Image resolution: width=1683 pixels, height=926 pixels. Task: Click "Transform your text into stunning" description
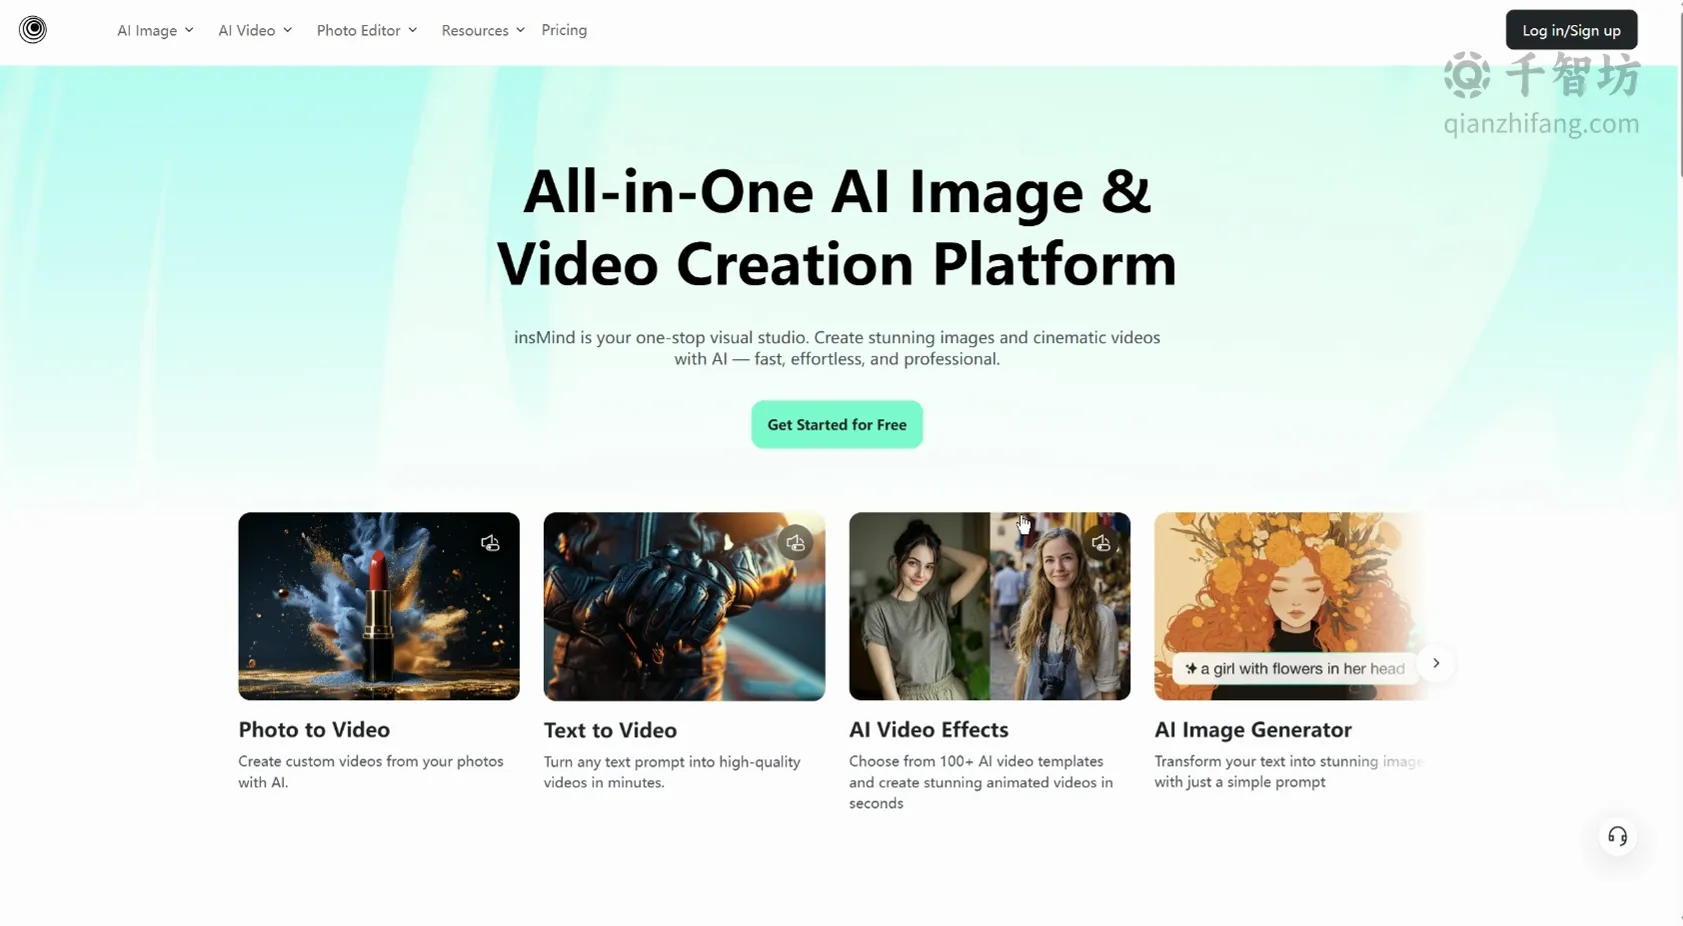(x=1288, y=771)
